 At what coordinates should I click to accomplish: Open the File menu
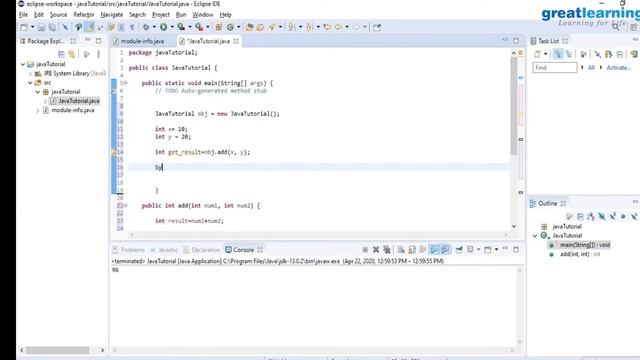pos(23,15)
